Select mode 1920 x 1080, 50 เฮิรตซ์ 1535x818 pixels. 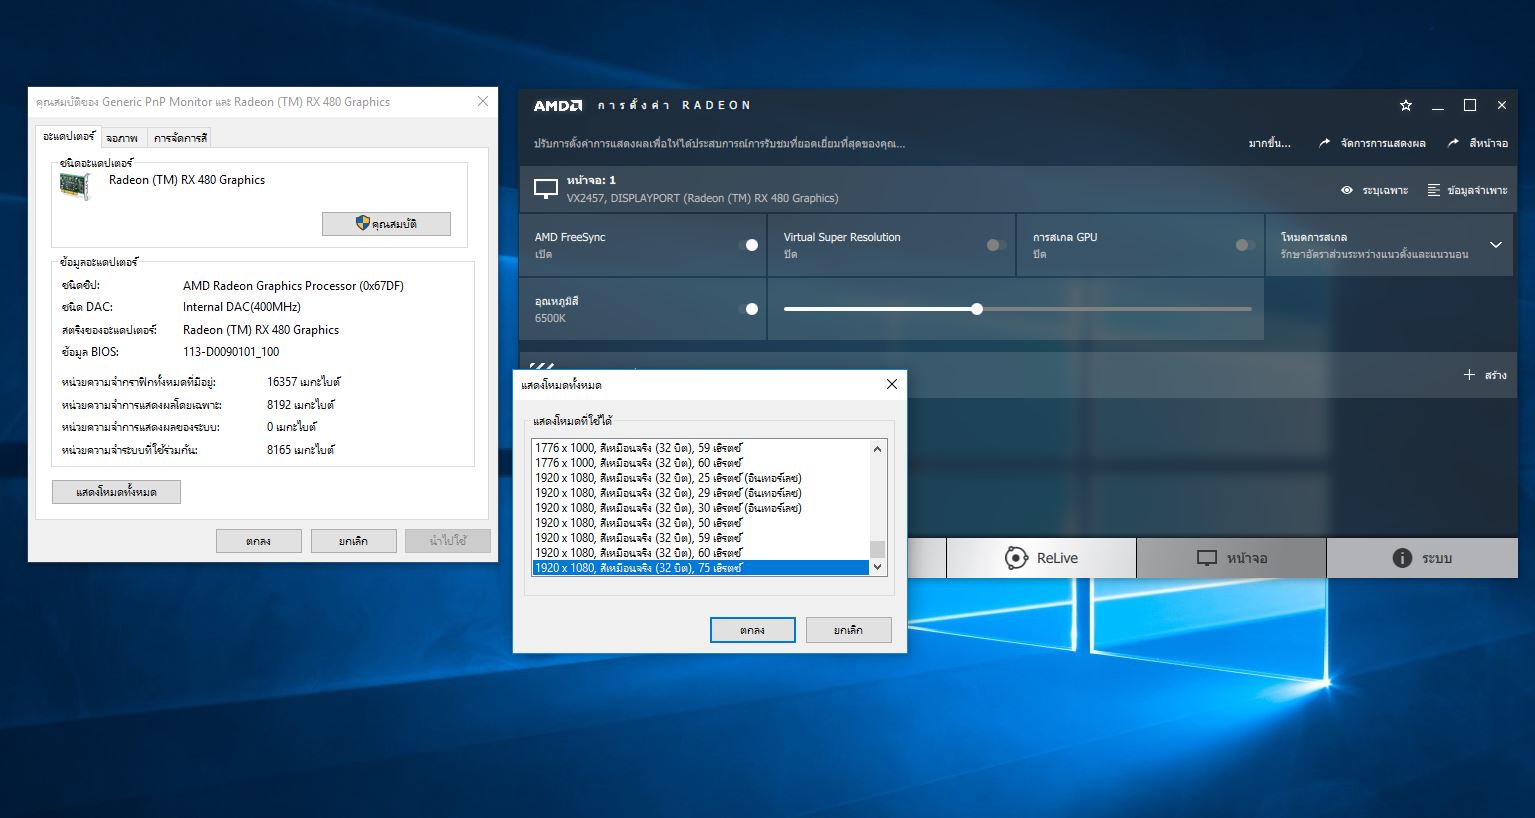700,523
